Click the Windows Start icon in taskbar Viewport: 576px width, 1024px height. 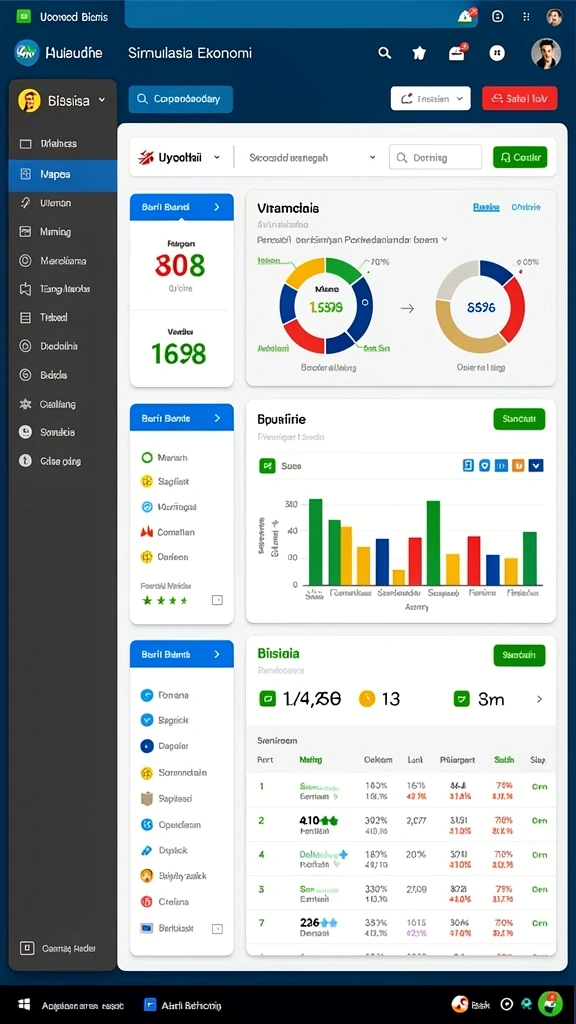25,1005
